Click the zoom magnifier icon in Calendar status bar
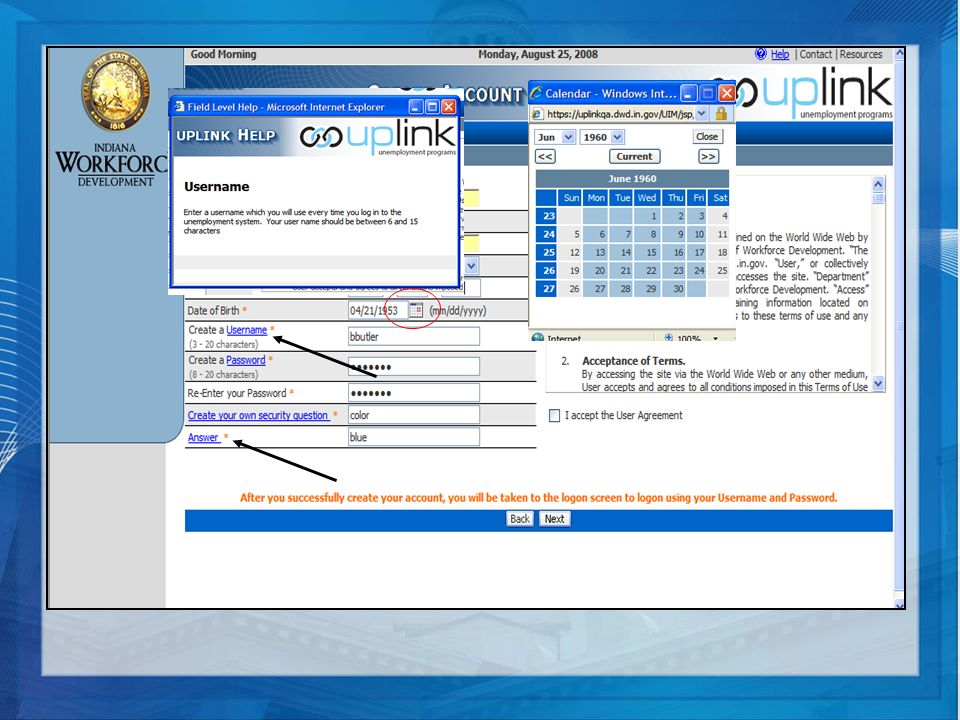The width and height of the screenshot is (960, 720). click(x=669, y=338)
